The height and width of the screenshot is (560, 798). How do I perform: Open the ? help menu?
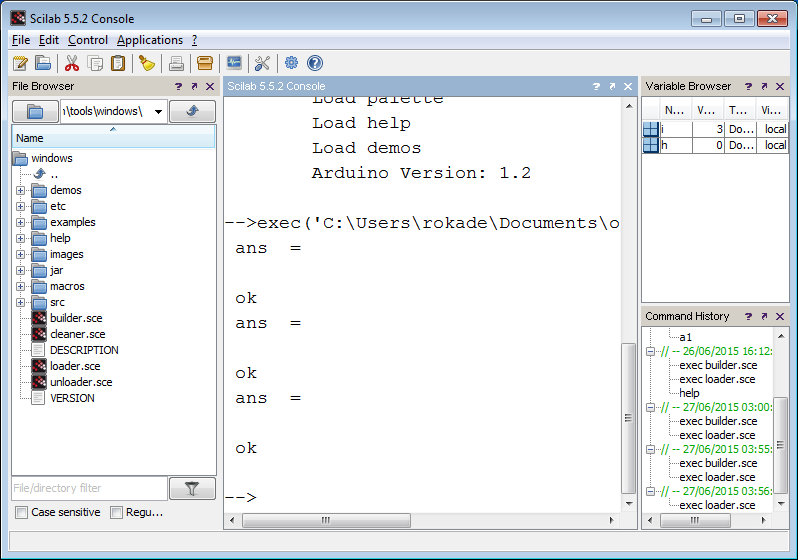click(194, 40)
